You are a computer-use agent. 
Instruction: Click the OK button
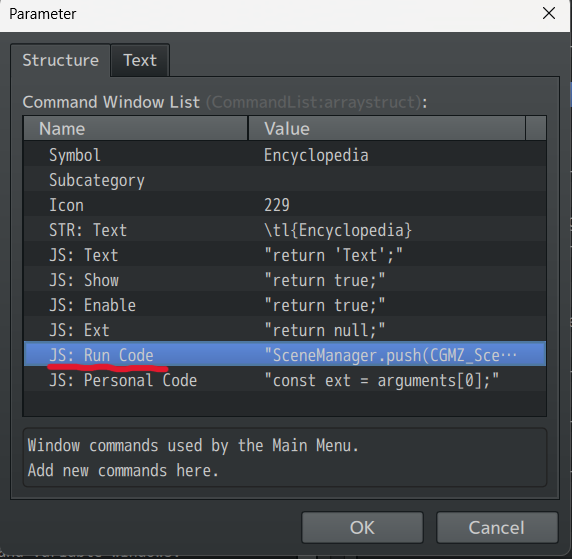pos(362,527)
